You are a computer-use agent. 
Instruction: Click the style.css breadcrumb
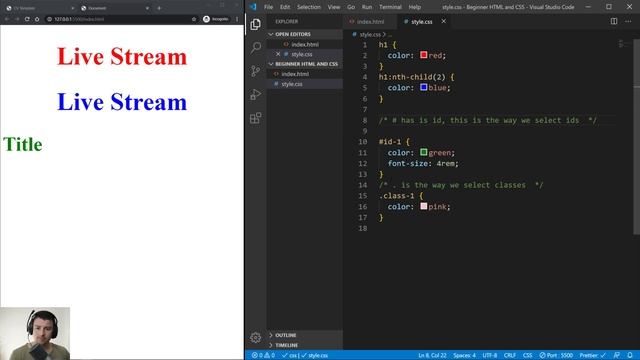[x=369, y=35]
